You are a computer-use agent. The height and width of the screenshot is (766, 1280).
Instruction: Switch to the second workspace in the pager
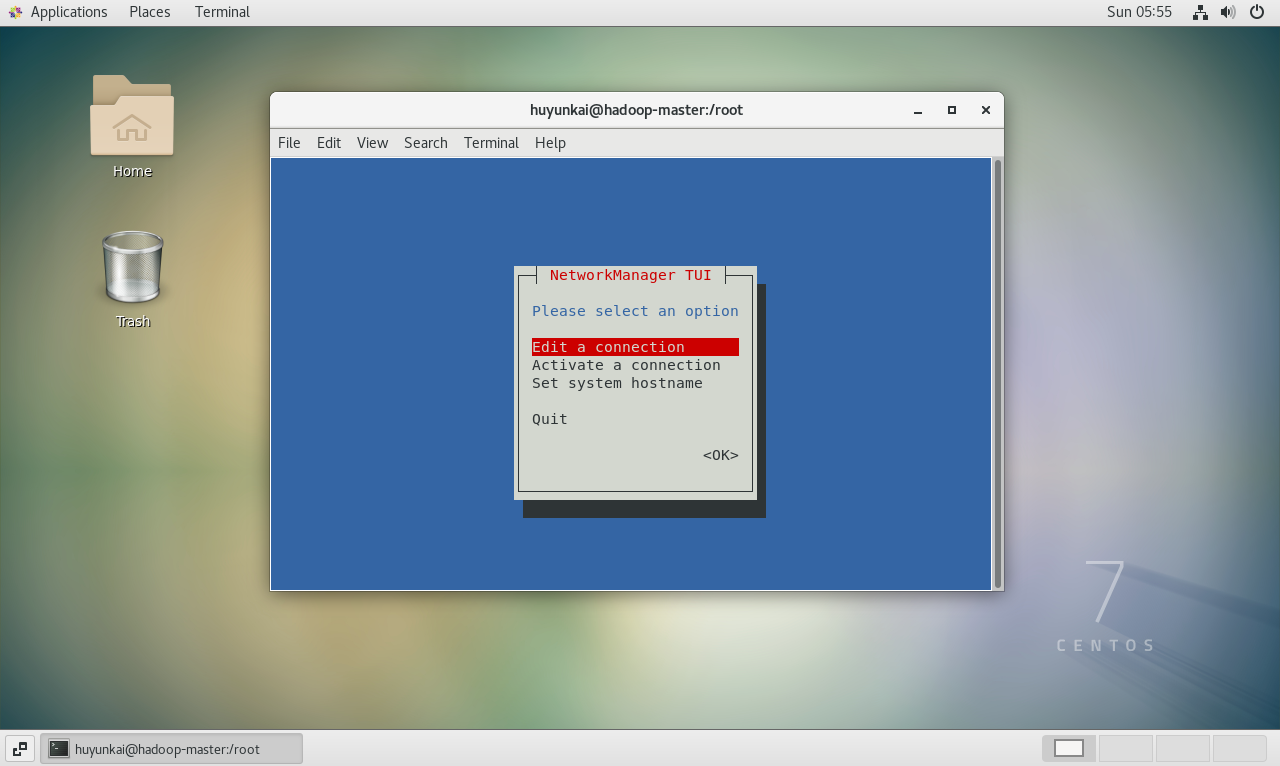pos(1126,748)
